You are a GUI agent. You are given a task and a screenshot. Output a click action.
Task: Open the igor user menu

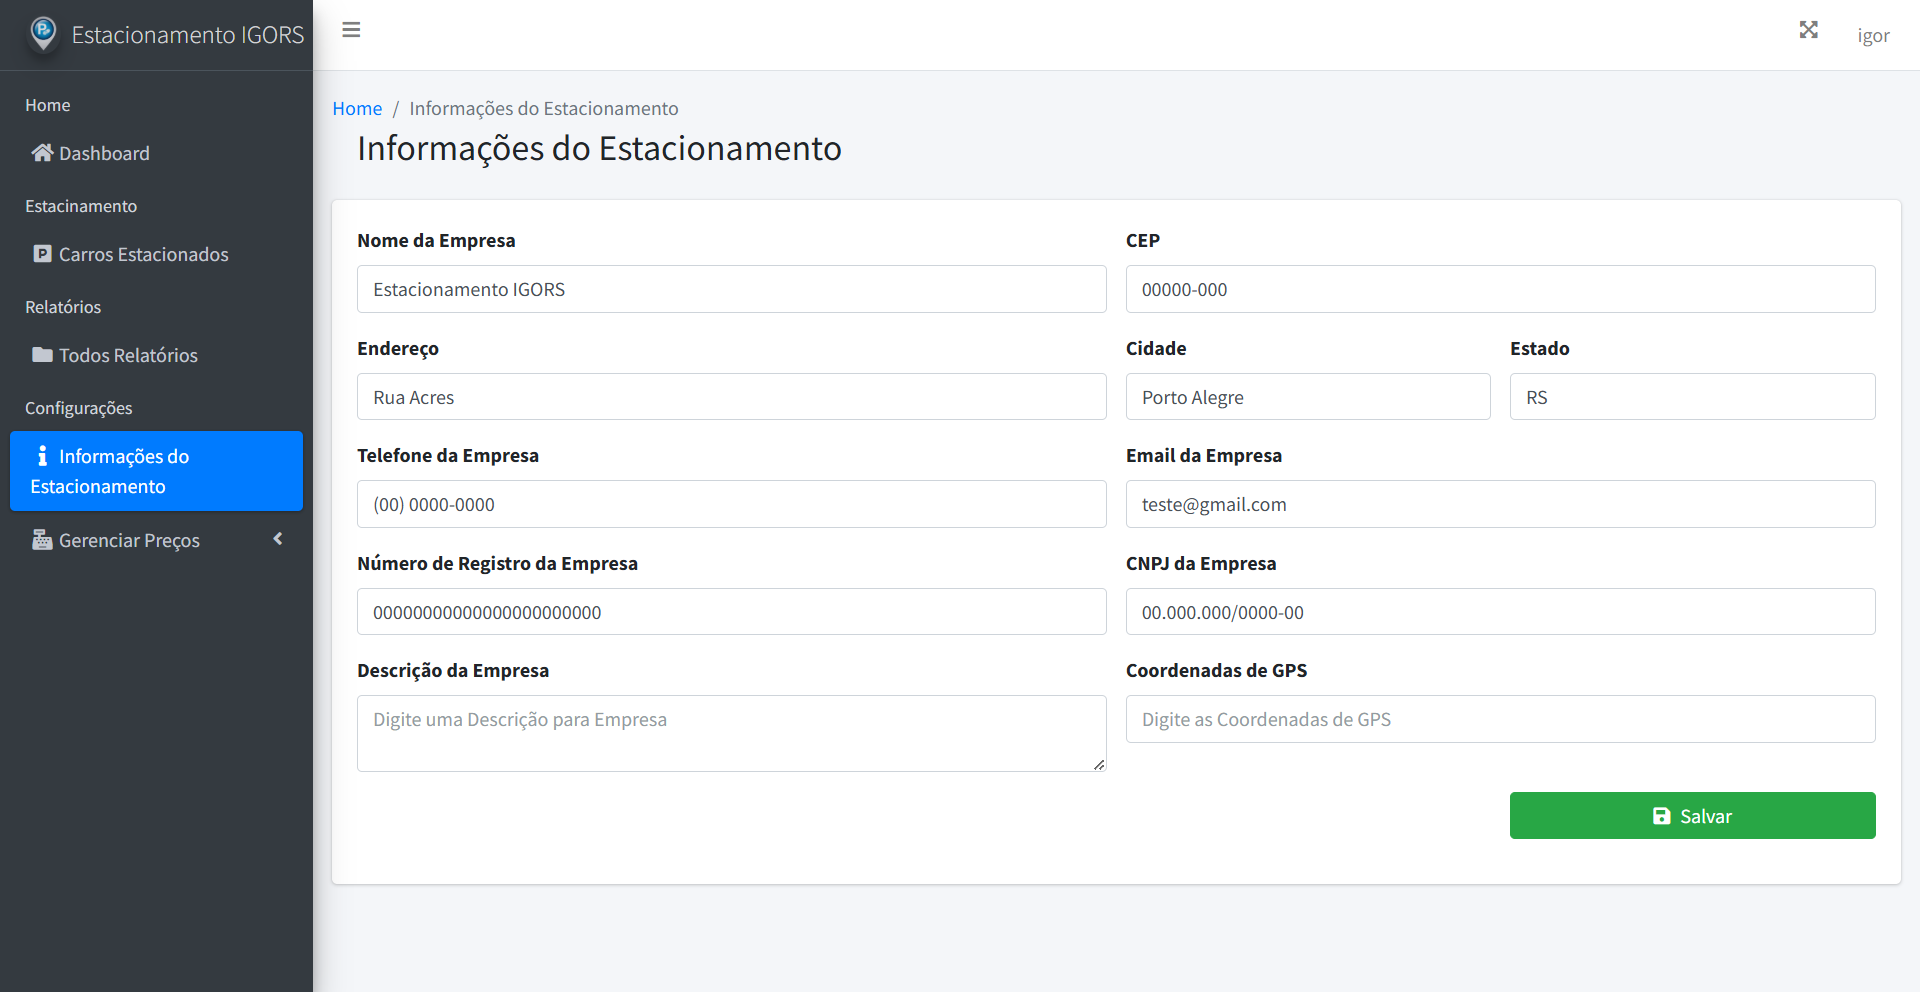[1873, 35]
